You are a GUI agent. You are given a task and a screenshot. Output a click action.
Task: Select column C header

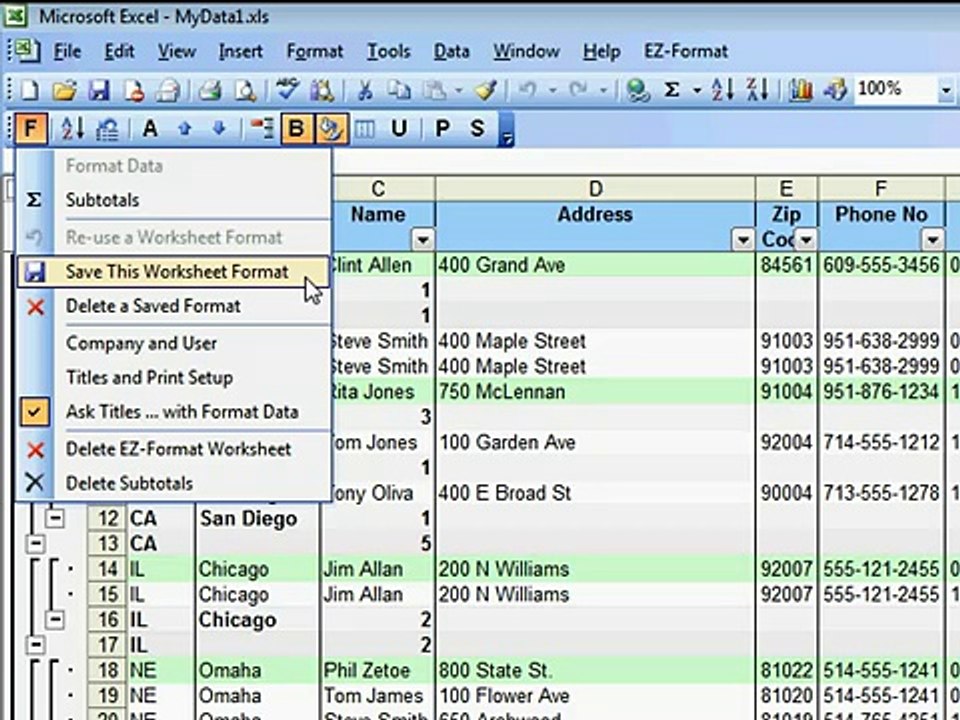coord(378,189)
